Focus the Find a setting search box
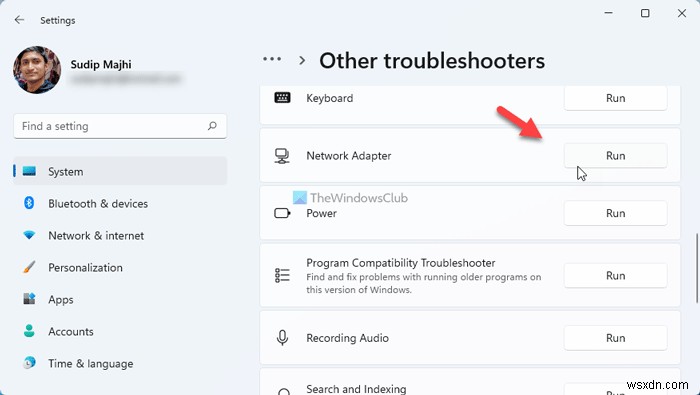The width and height of the screenshot is (700, 395). pyautogui.click(x=120, y=126)
